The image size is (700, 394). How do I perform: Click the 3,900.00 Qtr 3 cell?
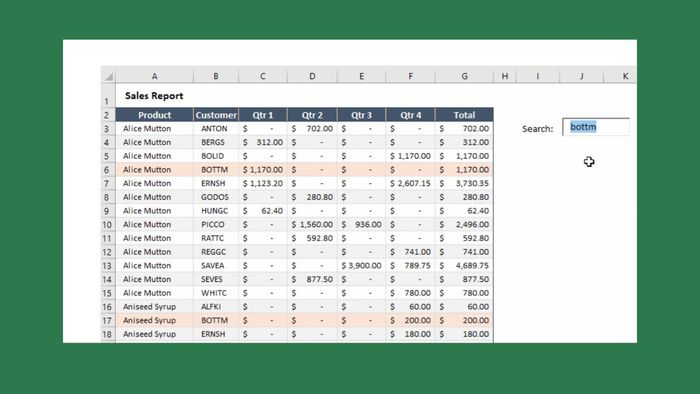coord(361,265)
